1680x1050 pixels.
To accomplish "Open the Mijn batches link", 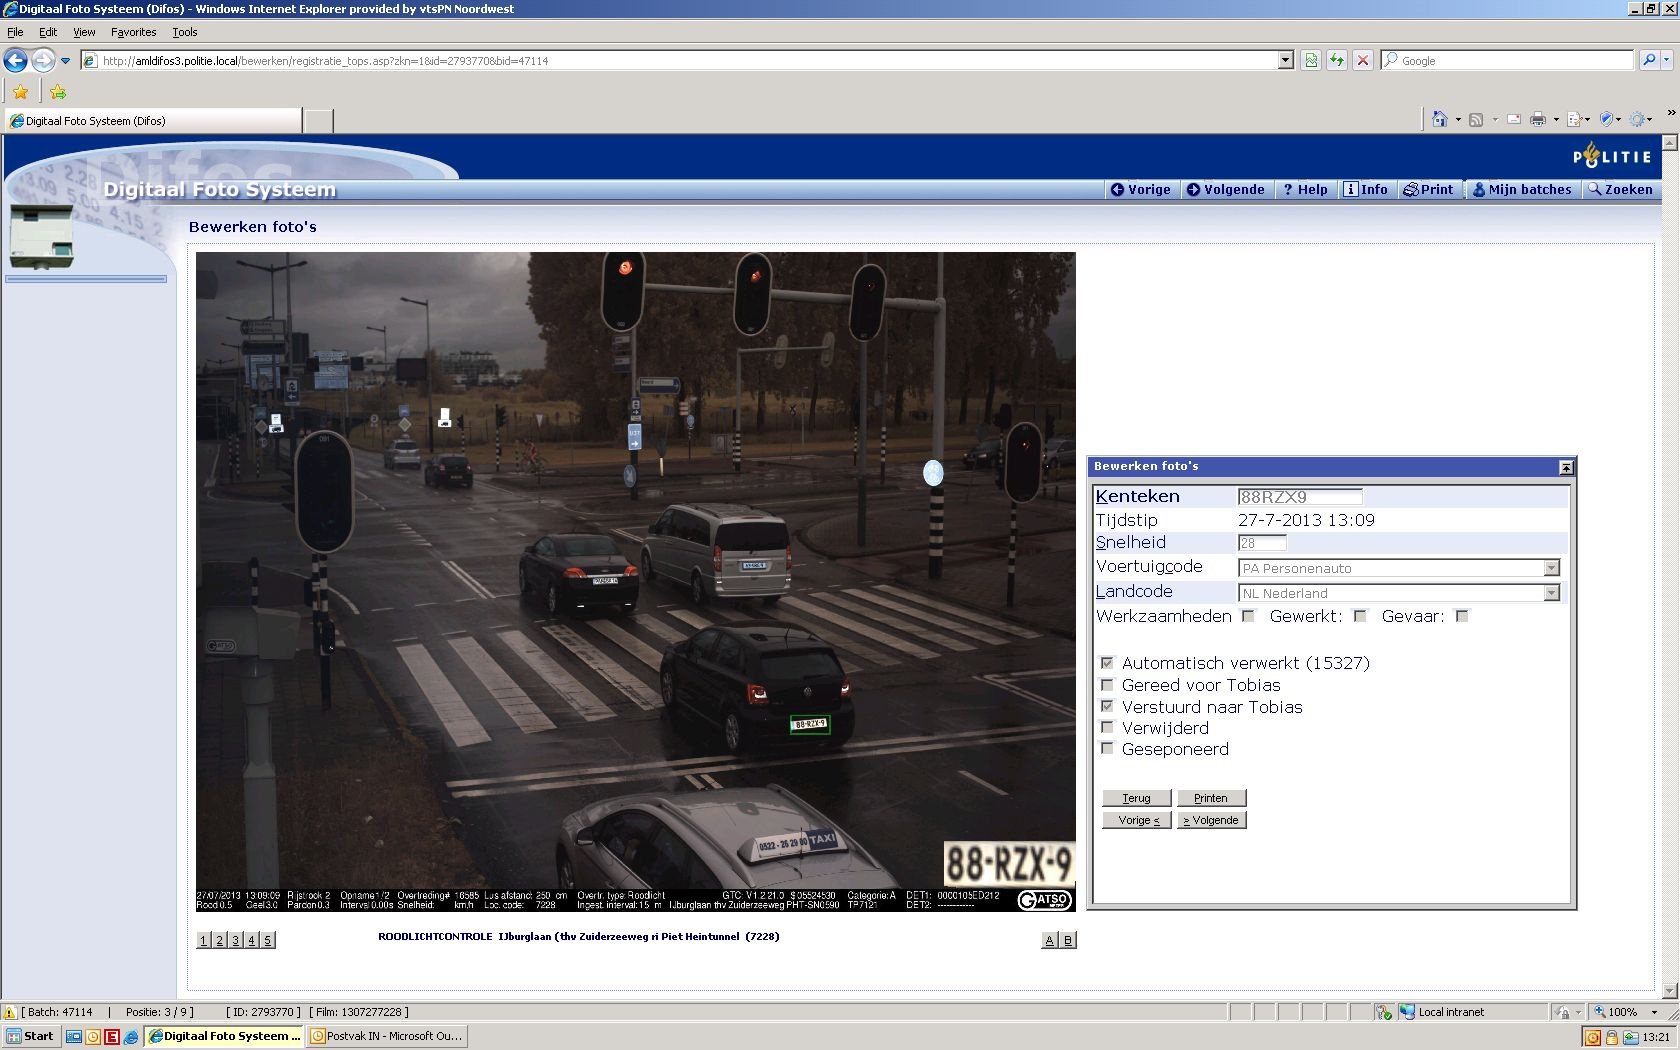I will click(x=1522, y=189).
